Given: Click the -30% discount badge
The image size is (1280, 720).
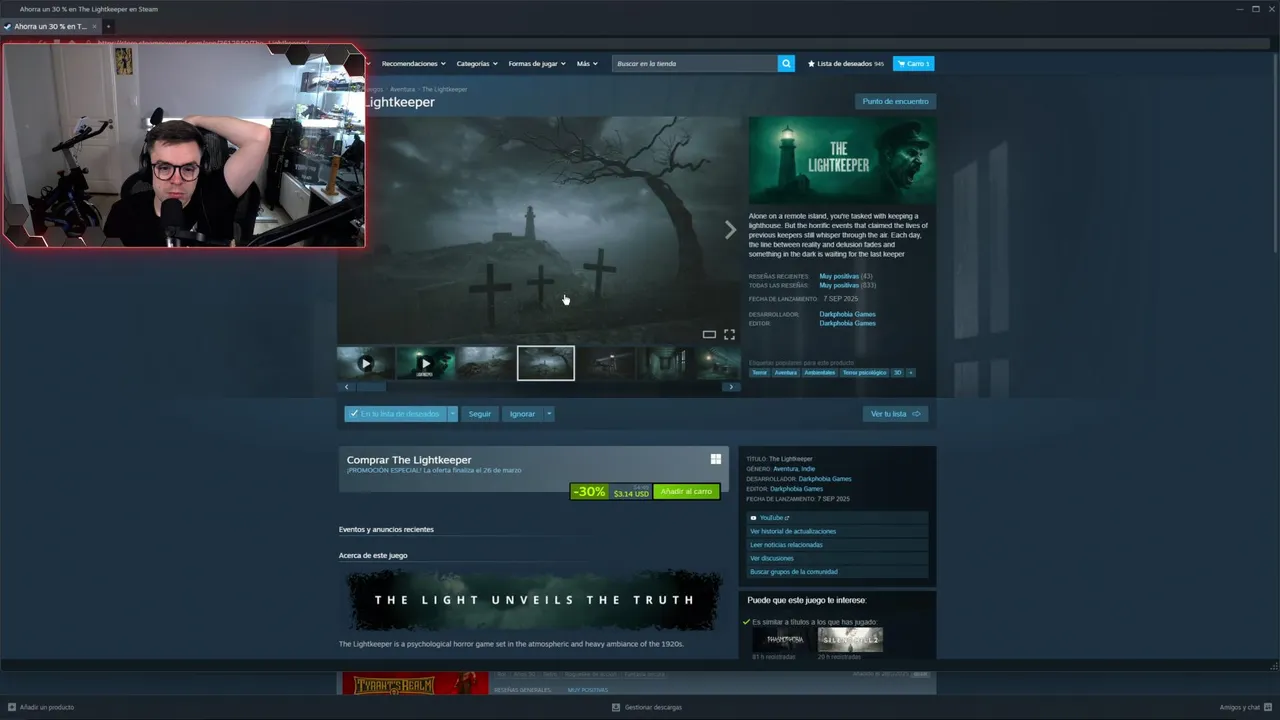Looking at the screenshot, I should [589, 491].
